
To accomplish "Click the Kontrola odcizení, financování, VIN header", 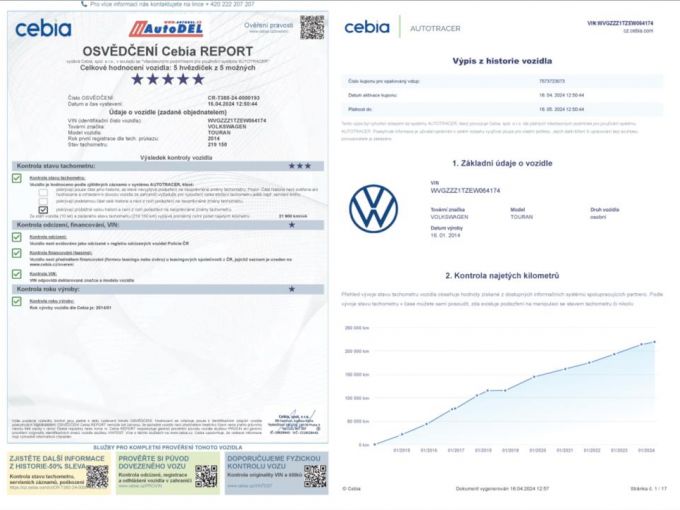I will click(168, 225).
